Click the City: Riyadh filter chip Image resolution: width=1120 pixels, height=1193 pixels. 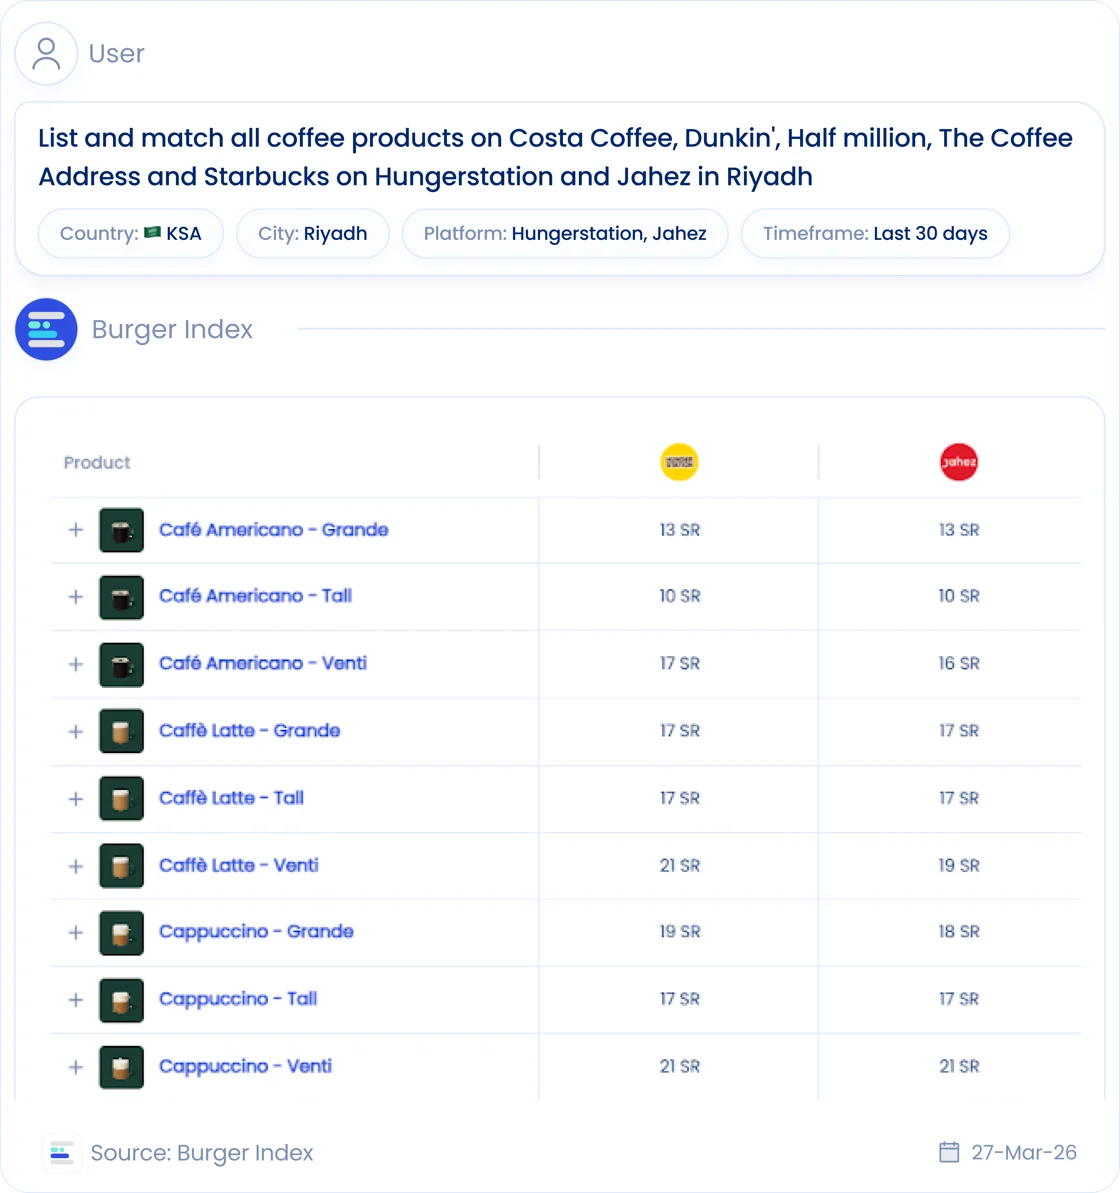coord(313,234)
